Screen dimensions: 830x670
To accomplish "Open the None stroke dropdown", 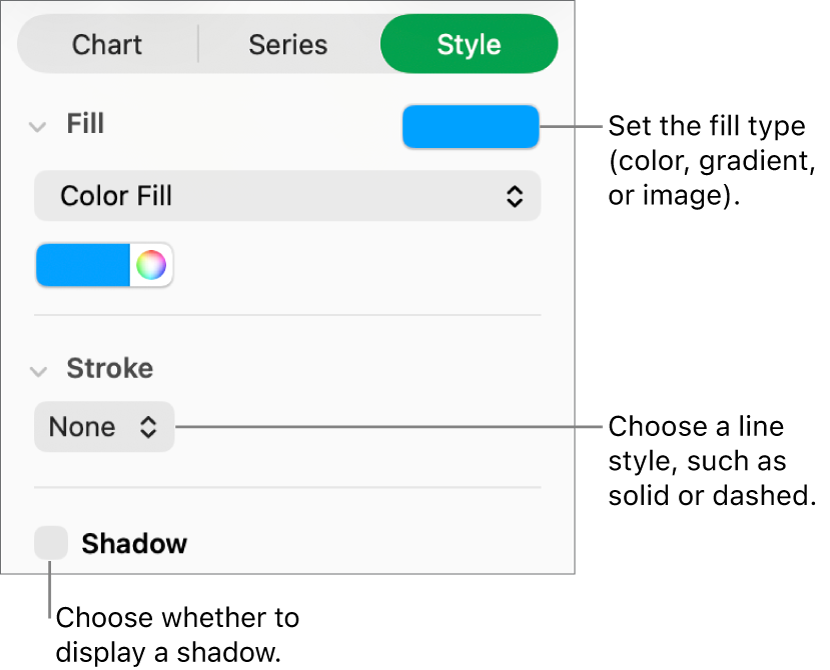I will pos(104,427).
